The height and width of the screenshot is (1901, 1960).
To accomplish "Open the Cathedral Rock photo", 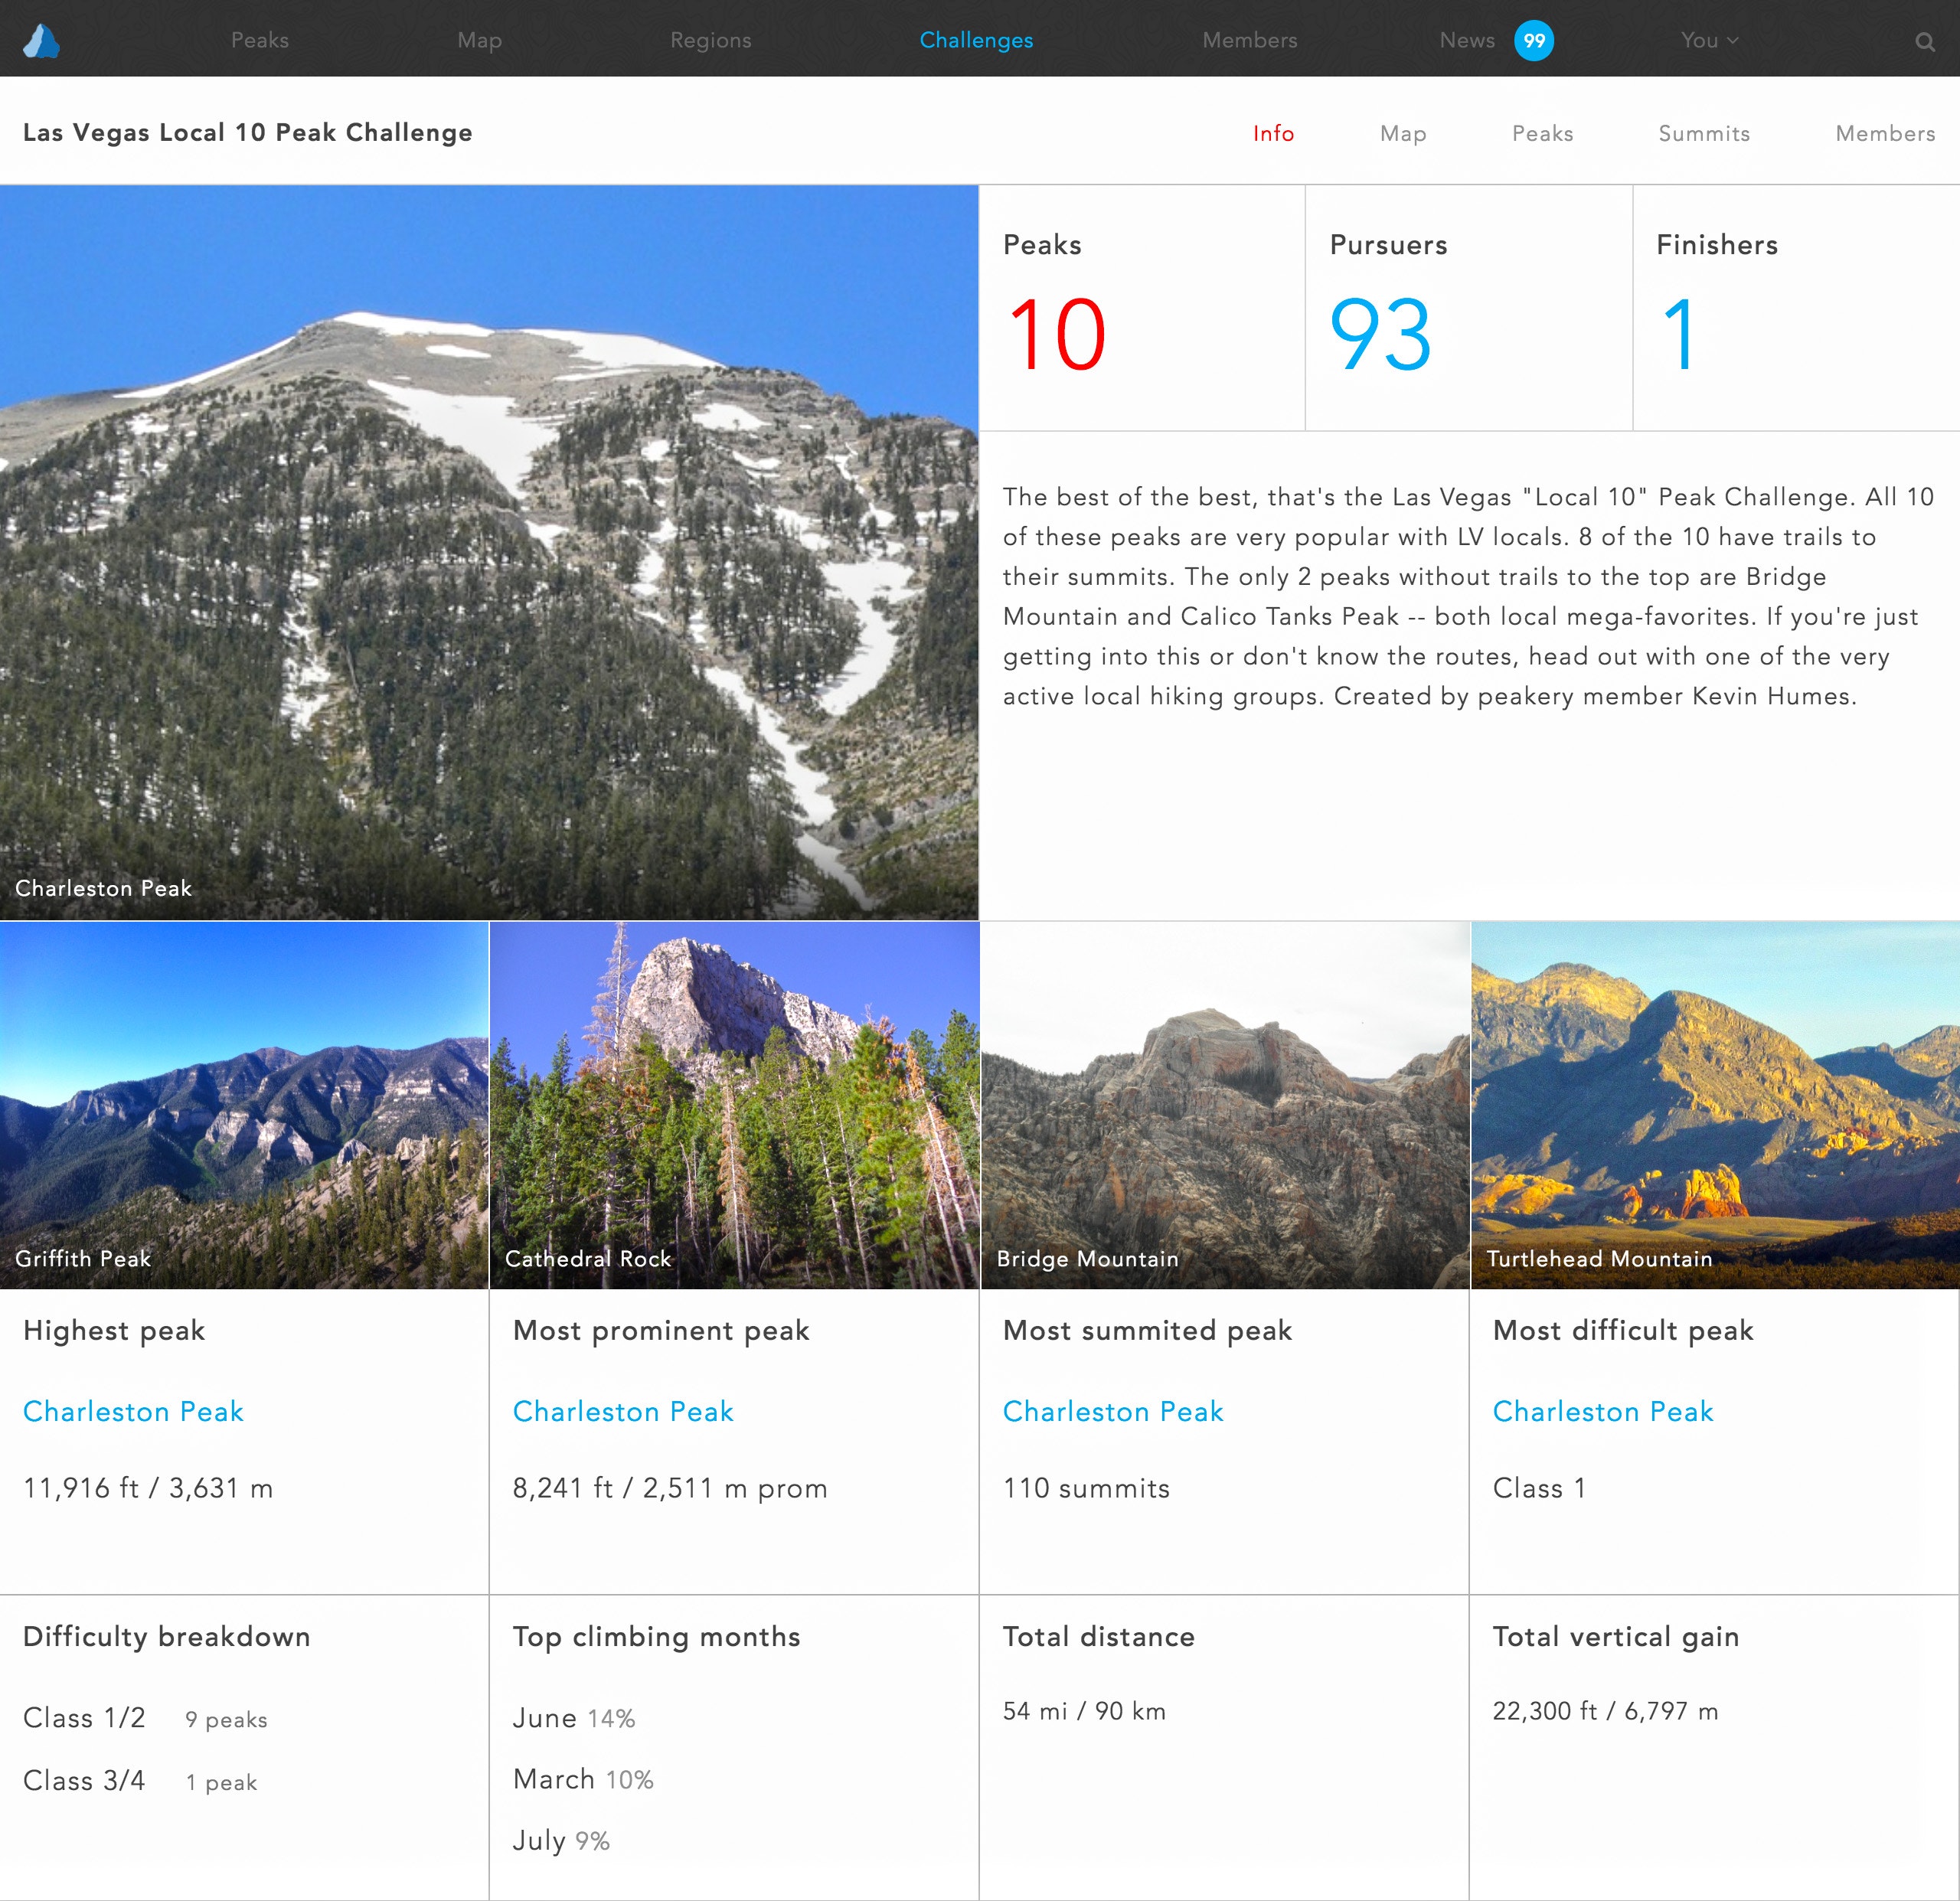I will click(734, 1103).
